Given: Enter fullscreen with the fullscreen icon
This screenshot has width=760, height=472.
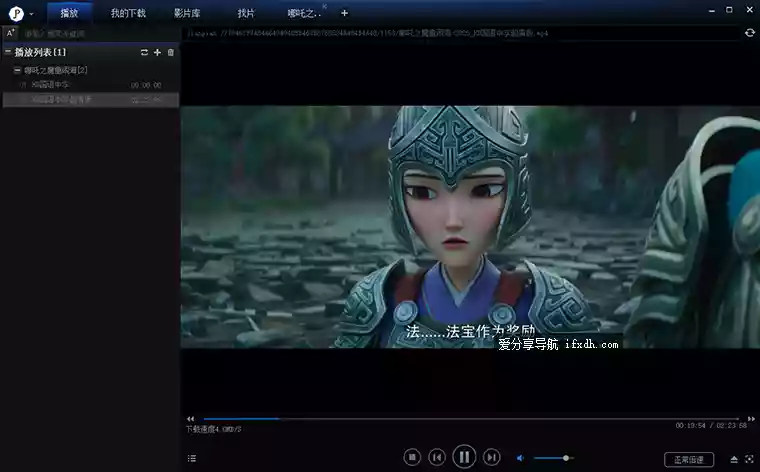Looking at the screenshot, I should pyautogui.click(x=750, y=459).
